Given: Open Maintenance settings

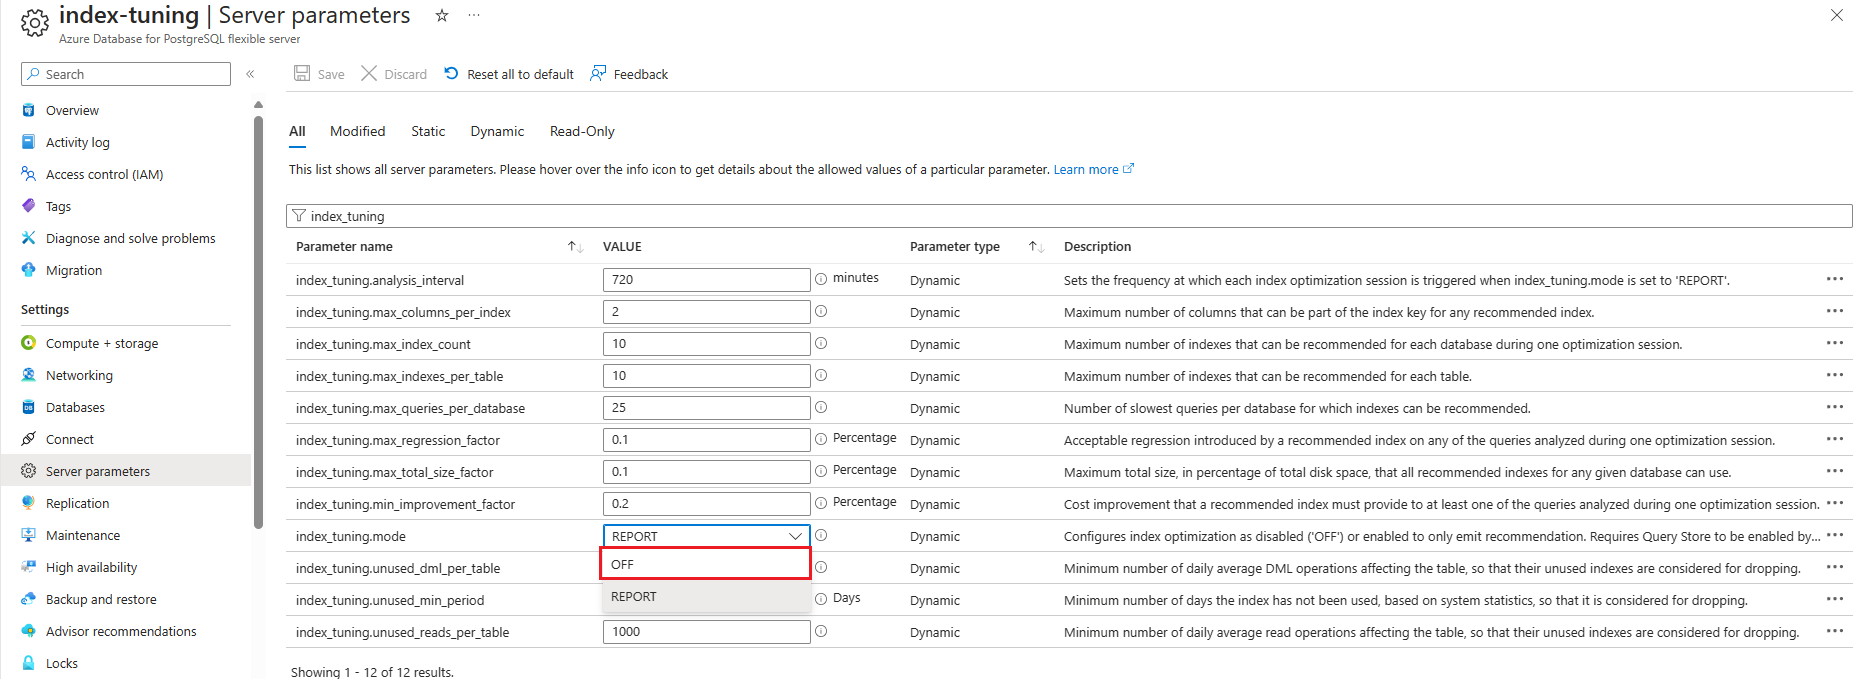Looking at the screenshot, I should coord(82,535).
